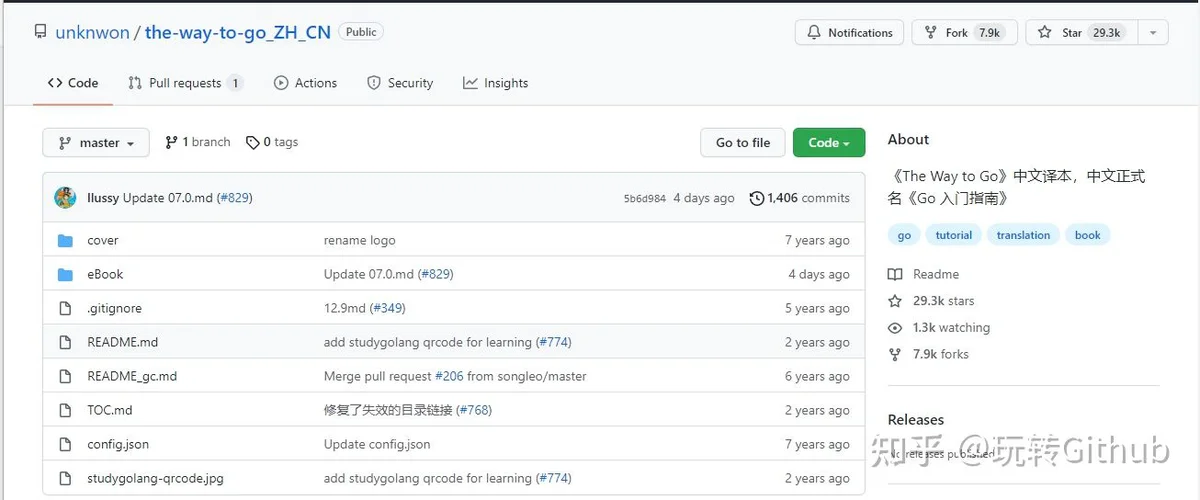The height and width of the screenshot is (500, 1200).
Task: Click the eBook folder icon
Action: click(x=66, y=274)
